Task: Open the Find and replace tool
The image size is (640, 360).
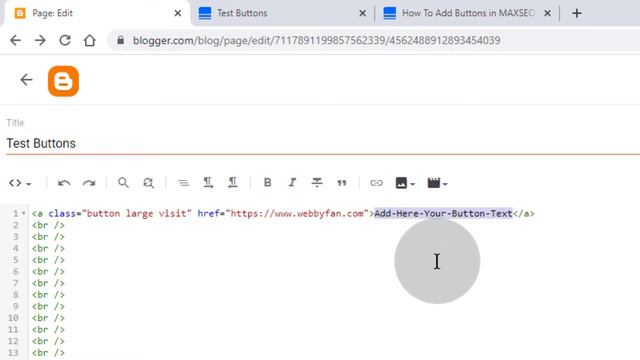Action: tap(149, 183)
